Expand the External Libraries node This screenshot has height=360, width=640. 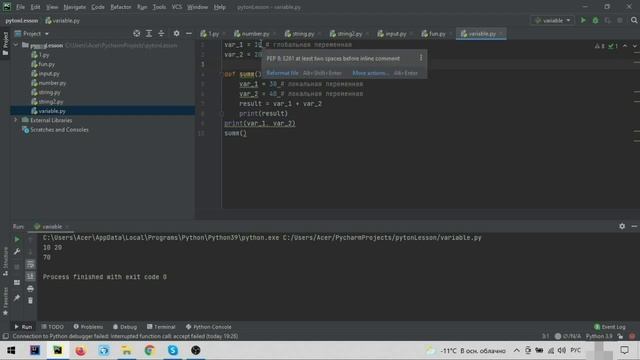click(16, 120)
